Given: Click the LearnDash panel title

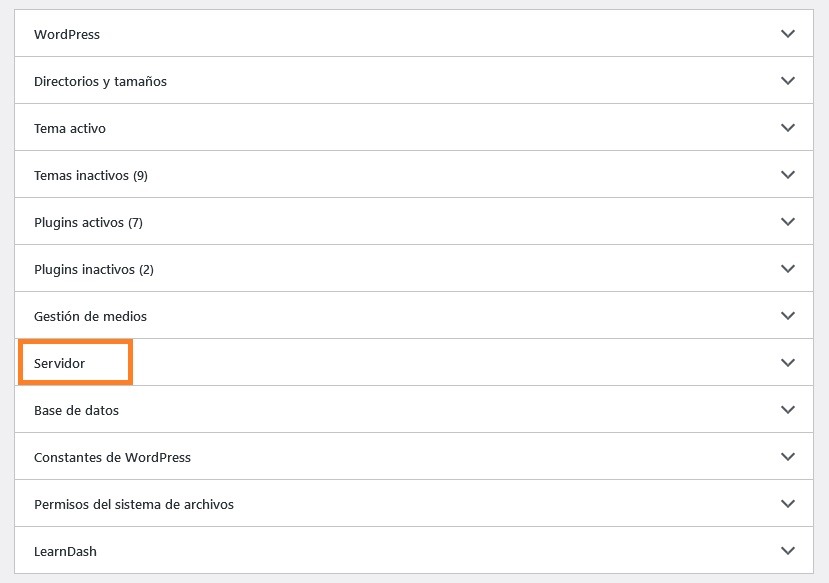Looking at the screenshot, I should [x=65, y=551].
